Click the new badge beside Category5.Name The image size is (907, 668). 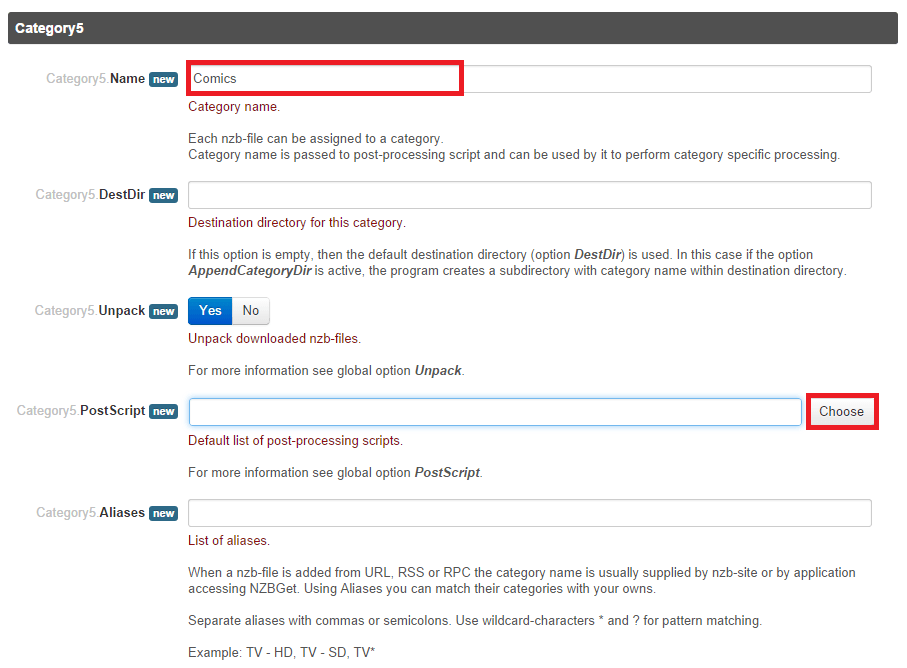coord(164,79)
